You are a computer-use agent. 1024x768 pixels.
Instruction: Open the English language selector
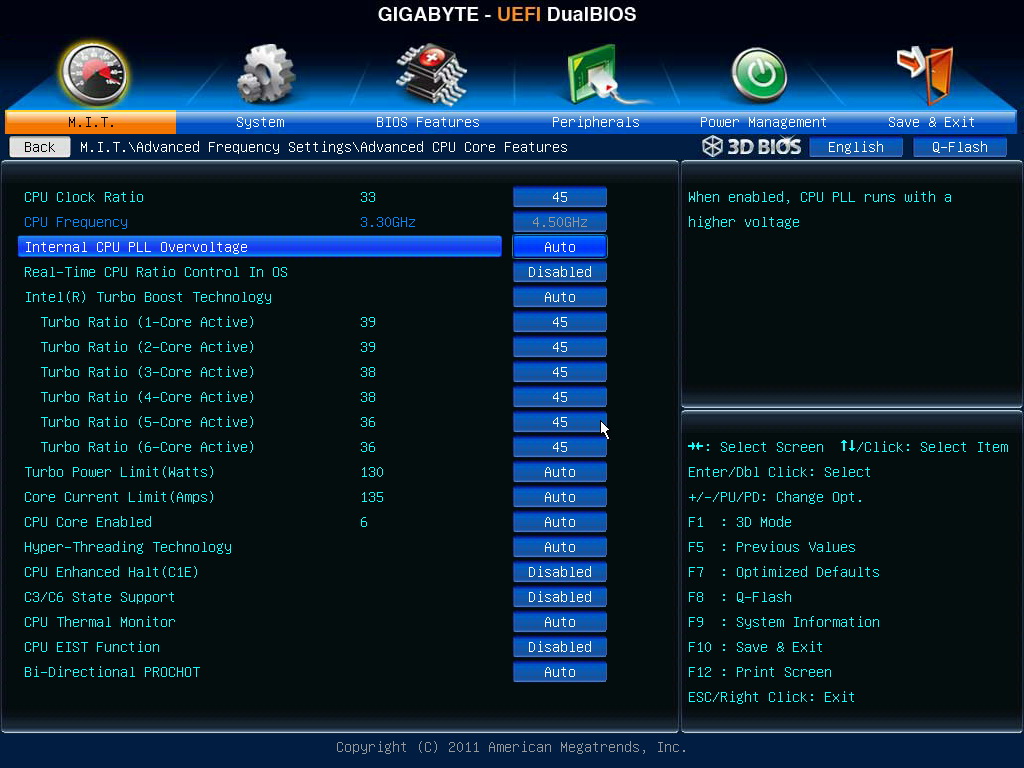click(x=856, y=147)
